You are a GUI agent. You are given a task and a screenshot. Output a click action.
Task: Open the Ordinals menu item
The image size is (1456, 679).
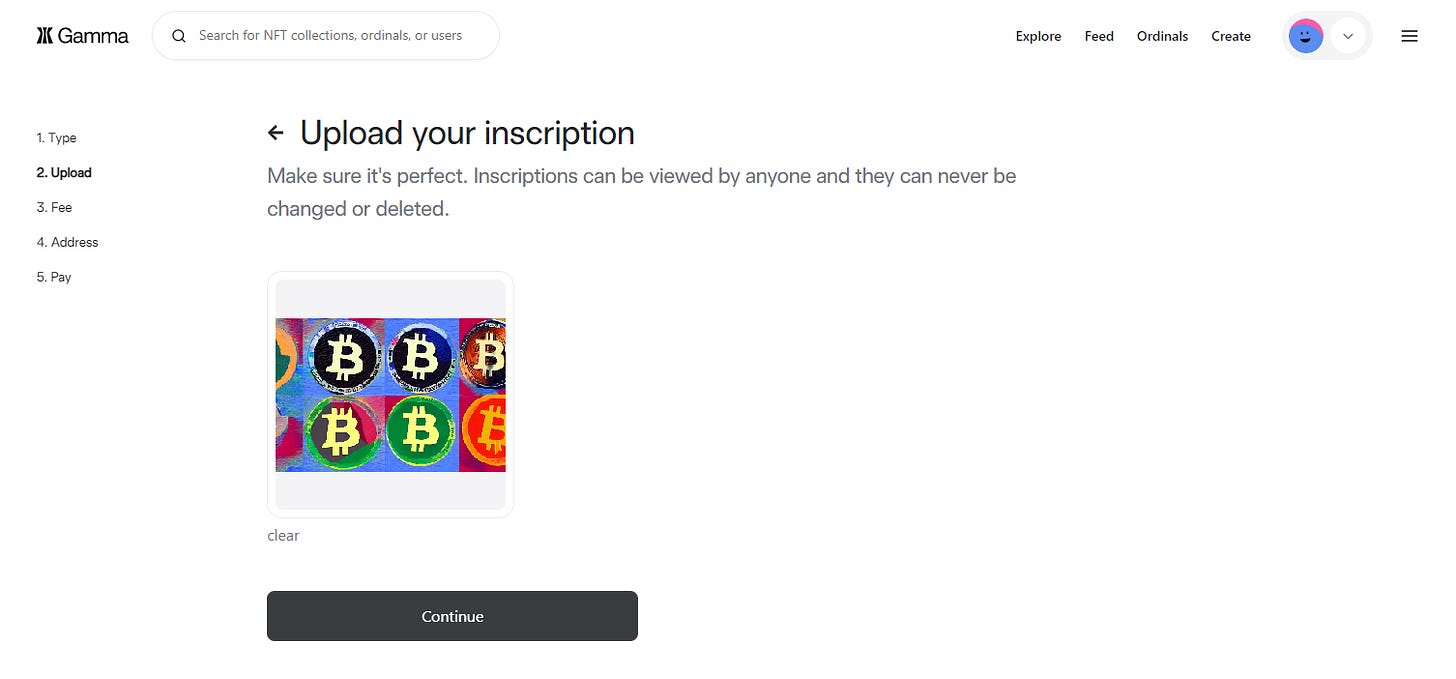point(1162,36)
